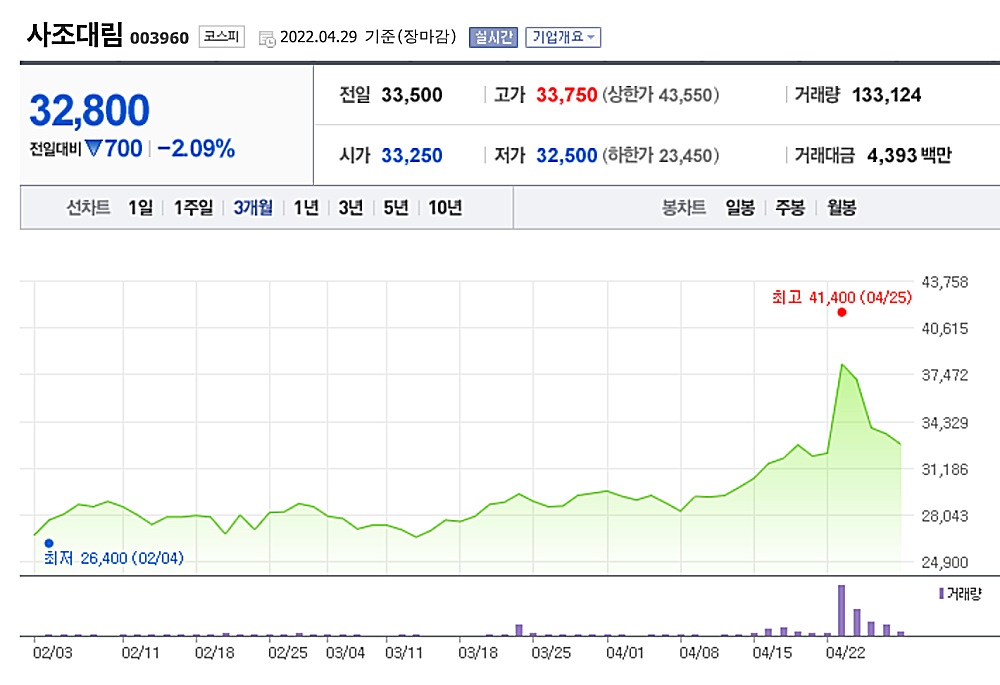
Task: Click the 04/01 date axis label
Action: point(625,653)
